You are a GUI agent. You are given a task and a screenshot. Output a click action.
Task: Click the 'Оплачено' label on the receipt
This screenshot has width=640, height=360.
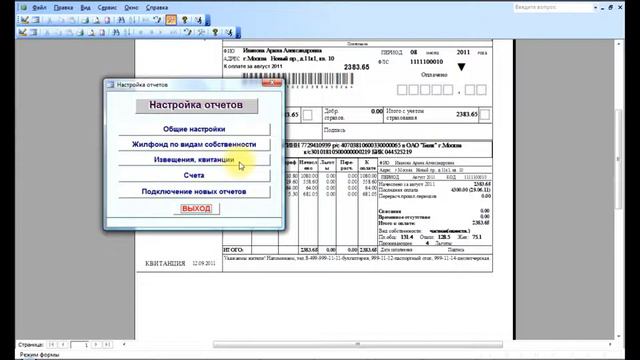434,75
